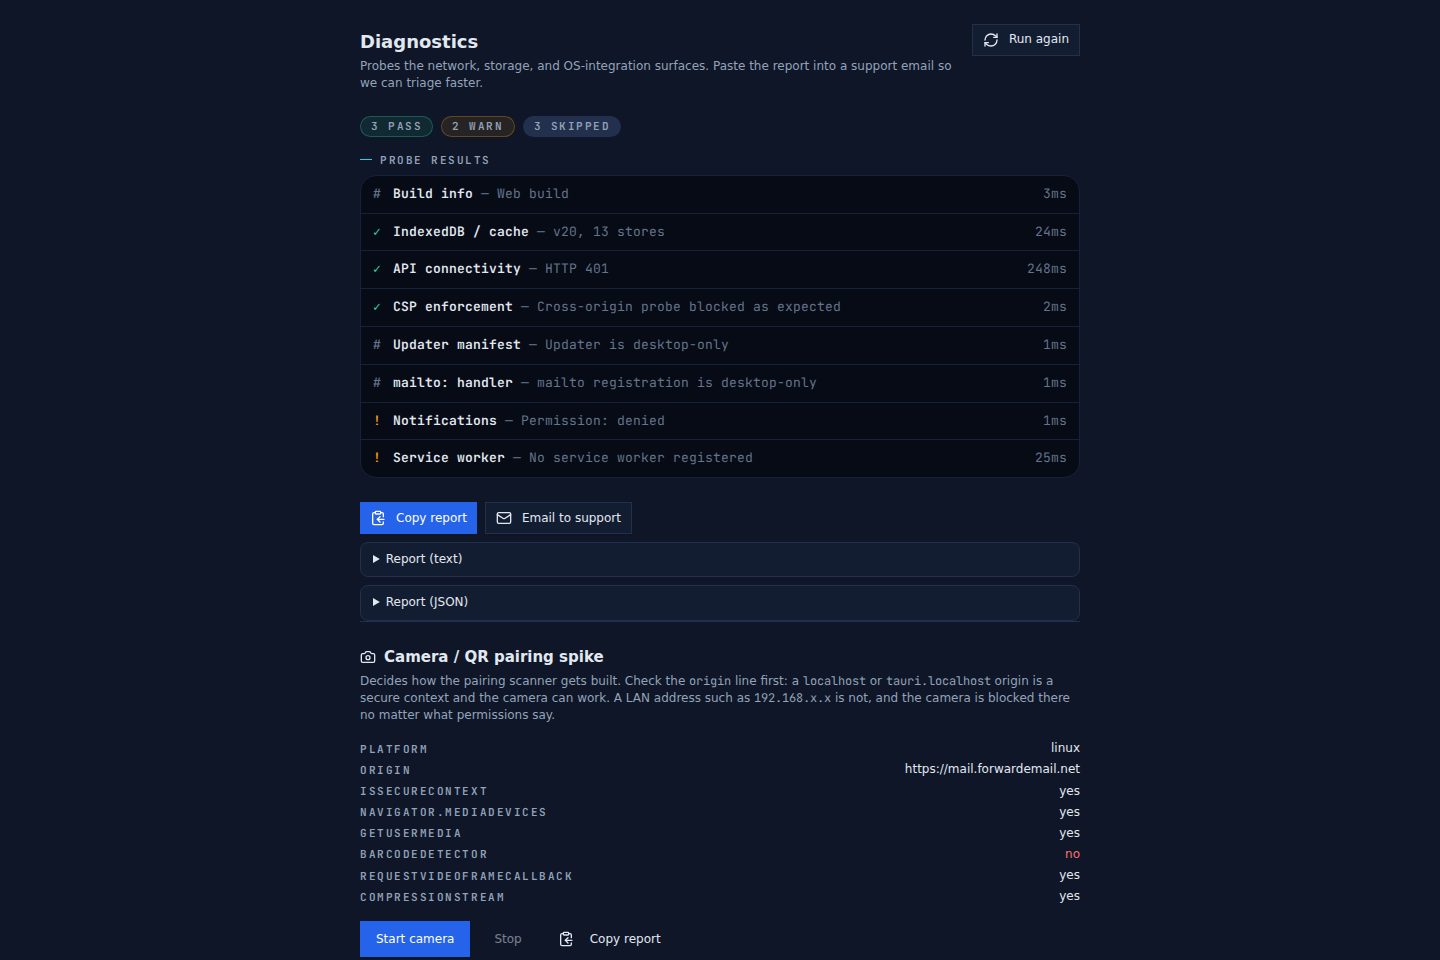
Task: Click the camera icon beside the Camera / QR pairing heading
Action: 368,657
